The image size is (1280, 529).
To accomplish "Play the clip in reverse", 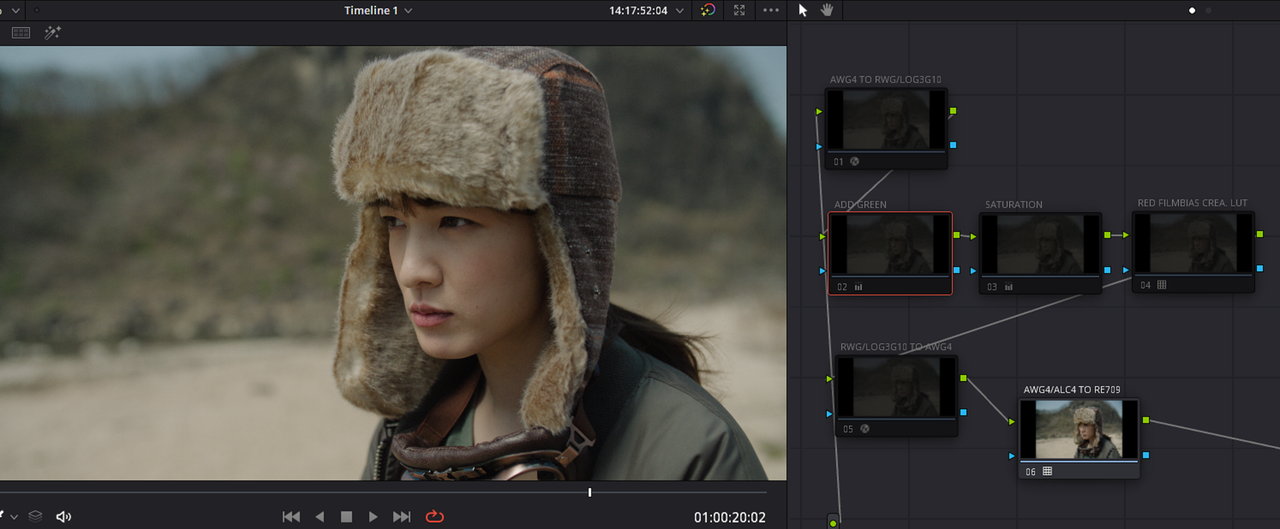I will (x=320, y=517).
